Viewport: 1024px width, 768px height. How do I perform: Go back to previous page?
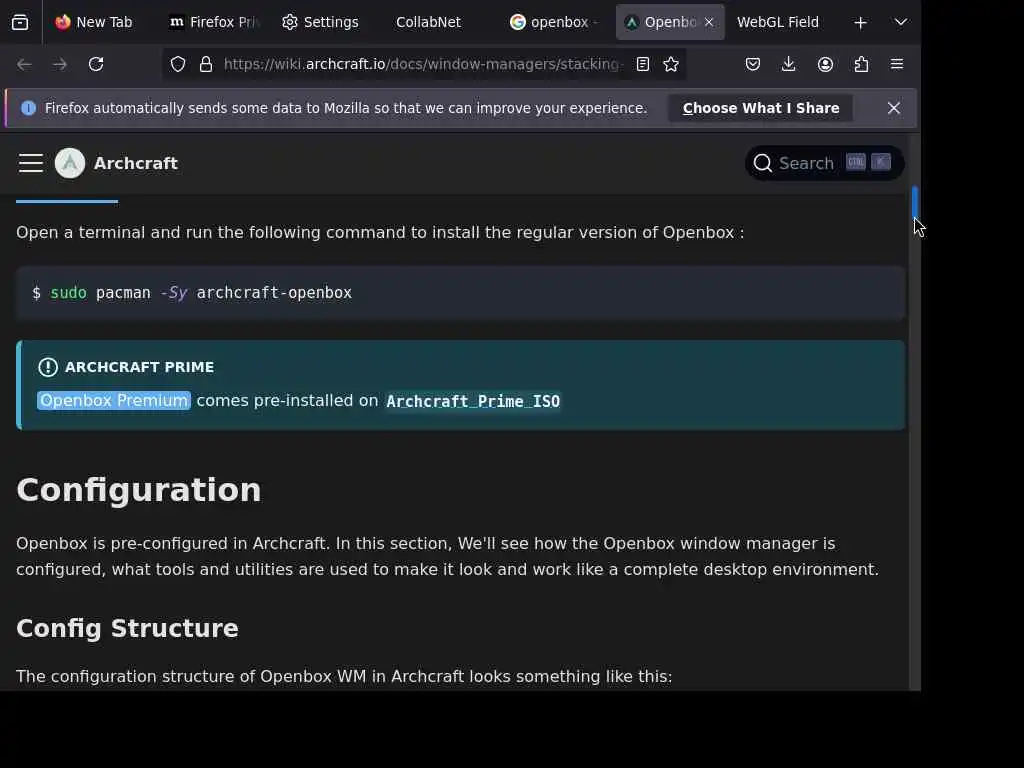(x=24, y=64)
